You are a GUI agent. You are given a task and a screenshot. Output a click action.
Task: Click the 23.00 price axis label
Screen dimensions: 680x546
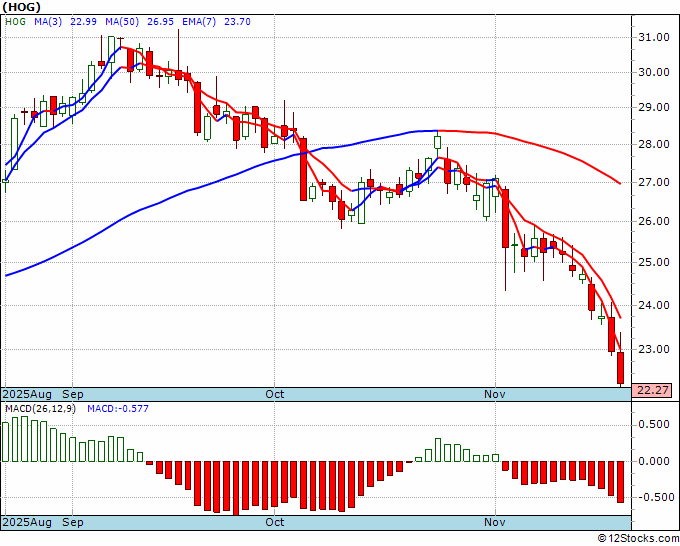point(654,349)
